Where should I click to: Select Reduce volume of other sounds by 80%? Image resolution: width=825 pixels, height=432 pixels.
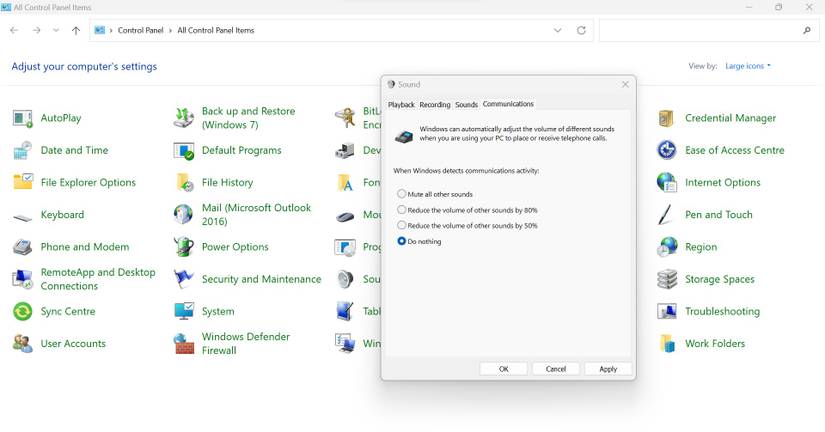(x=401, y=210)
